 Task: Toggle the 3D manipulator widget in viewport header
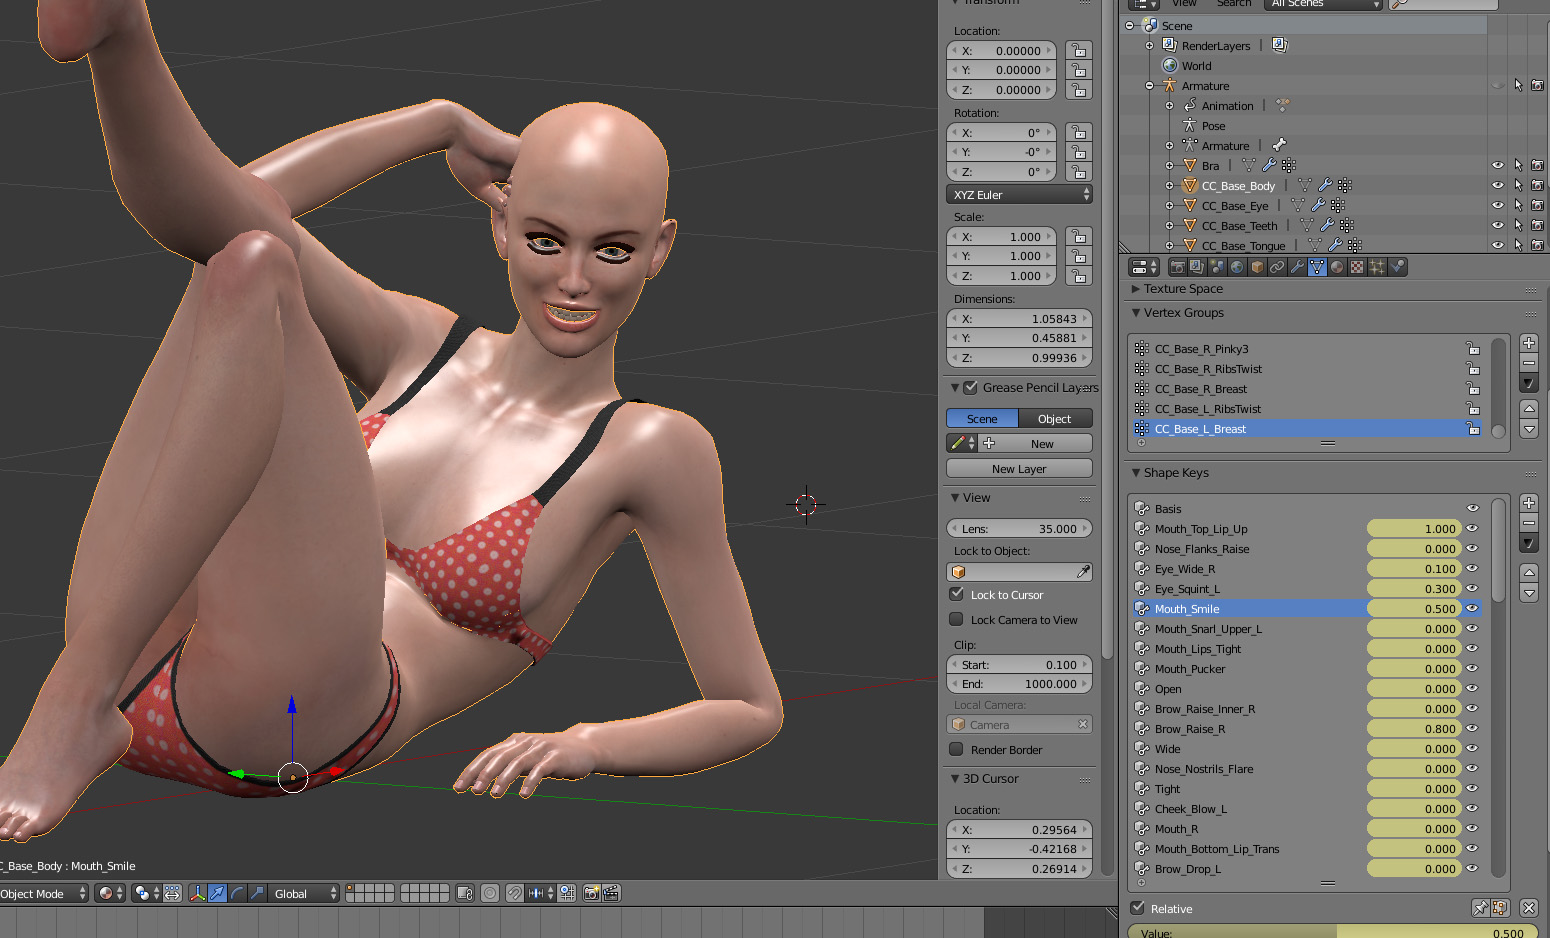tap(197, 893)
